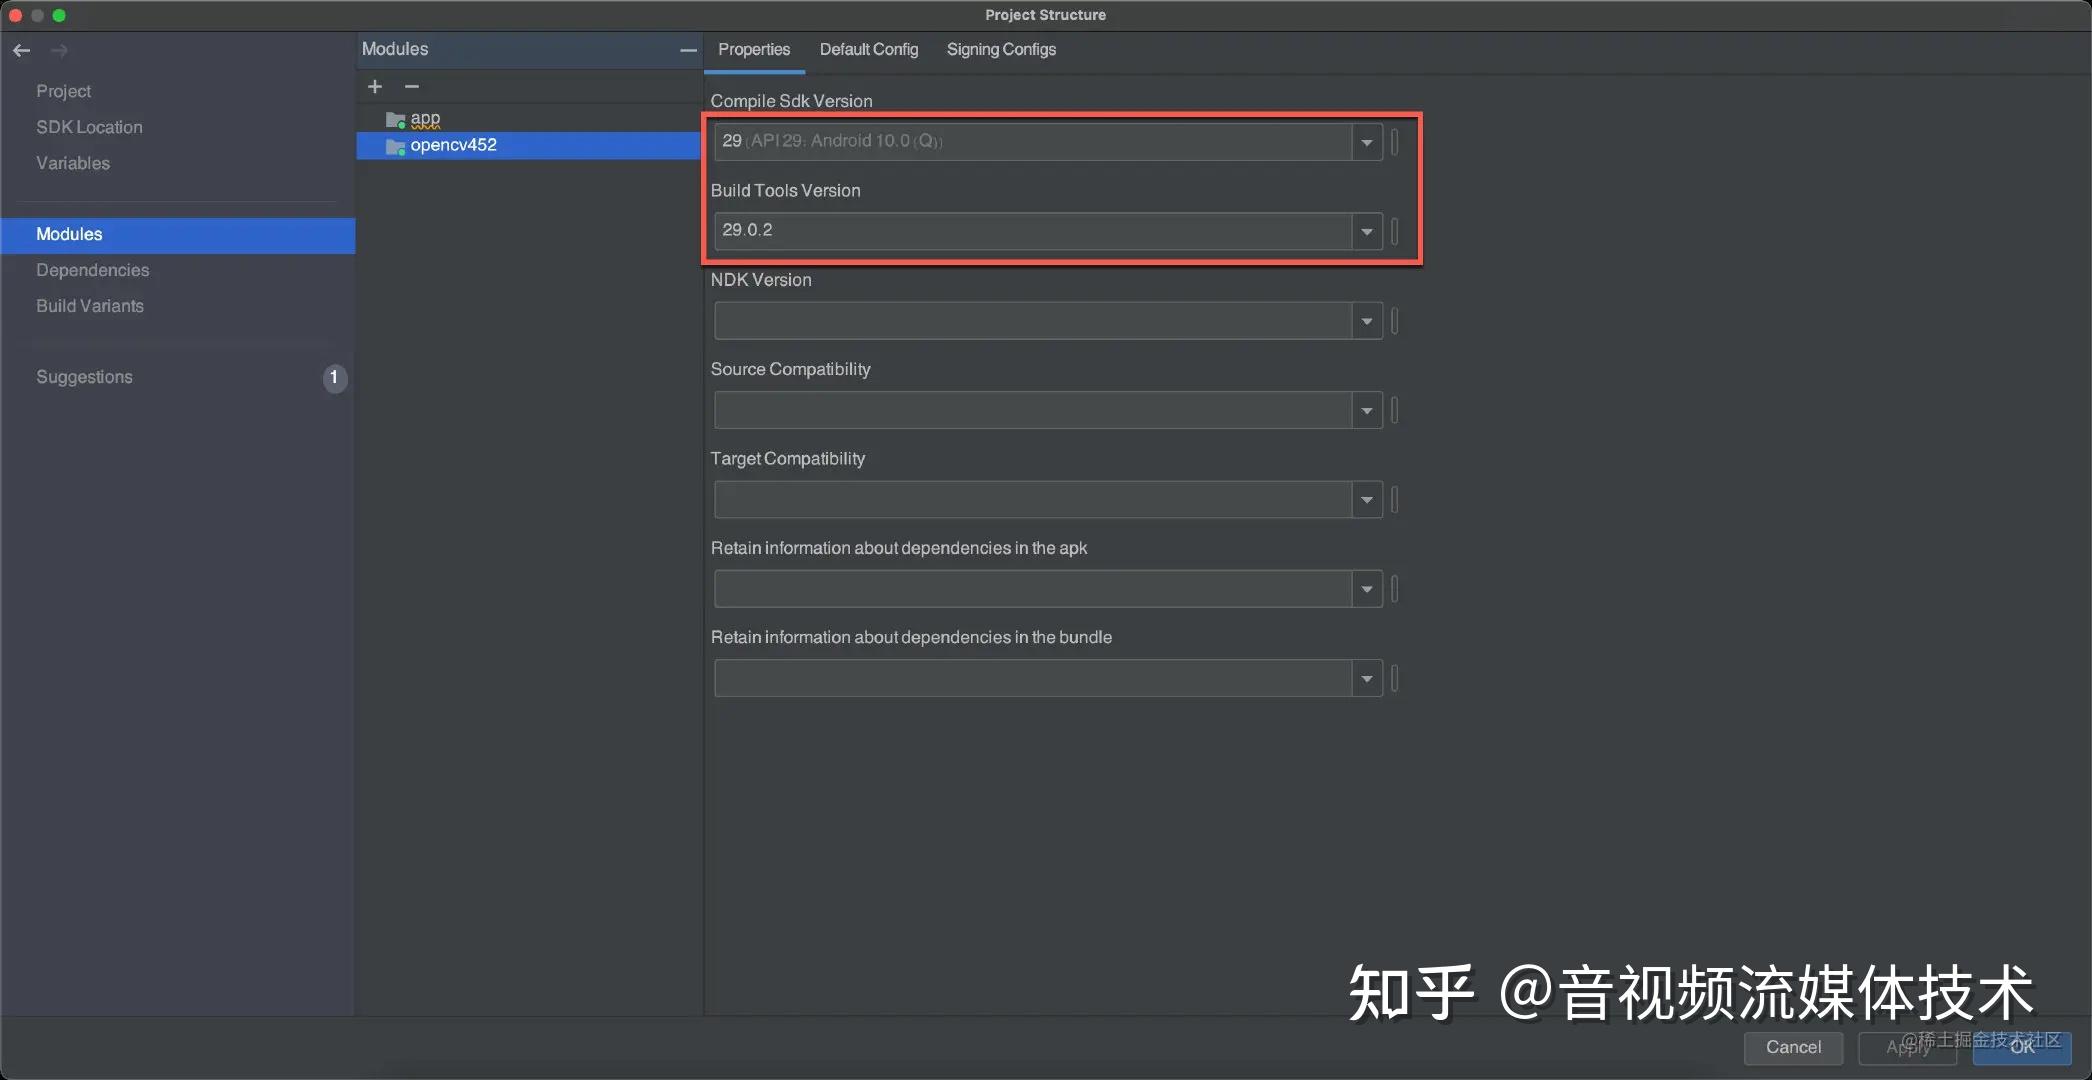Confirm settings with the OK button
The image size is (2092, 1080).
(2021, 1047)
